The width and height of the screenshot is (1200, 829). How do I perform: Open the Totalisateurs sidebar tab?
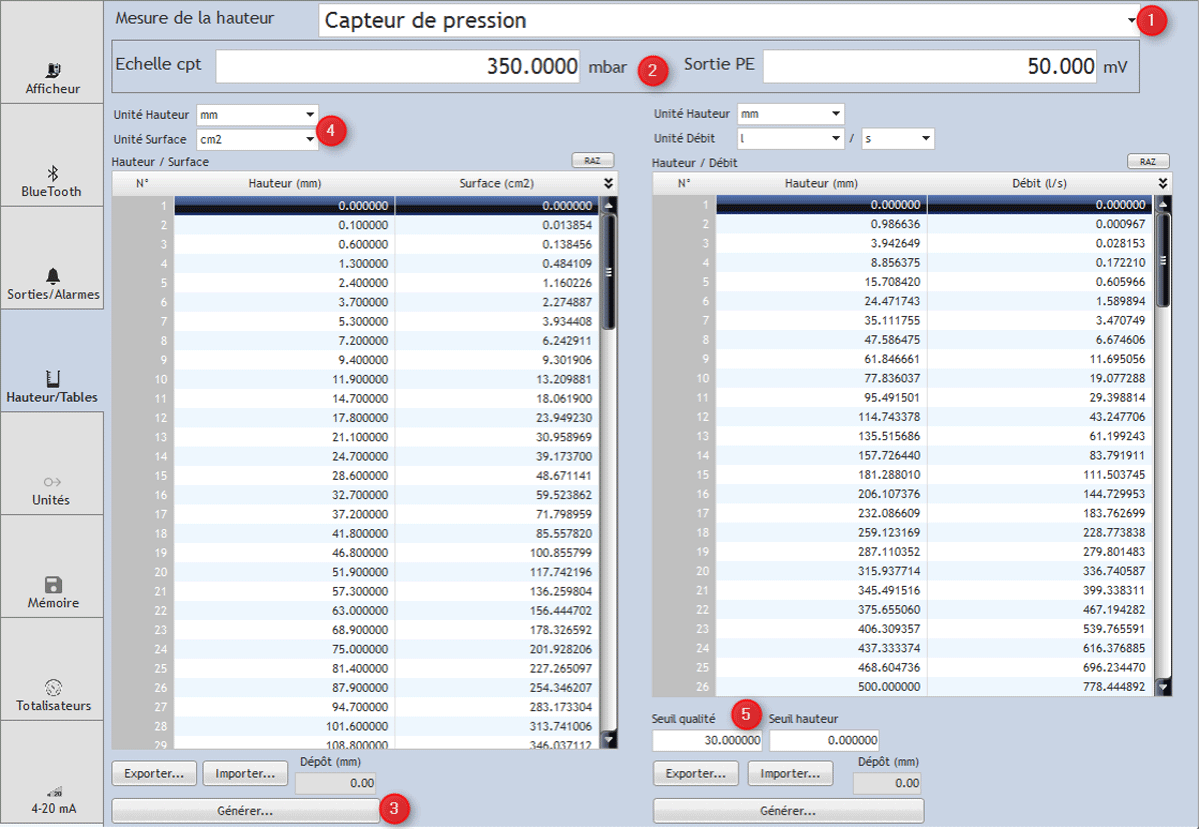[x=52, y=669]
